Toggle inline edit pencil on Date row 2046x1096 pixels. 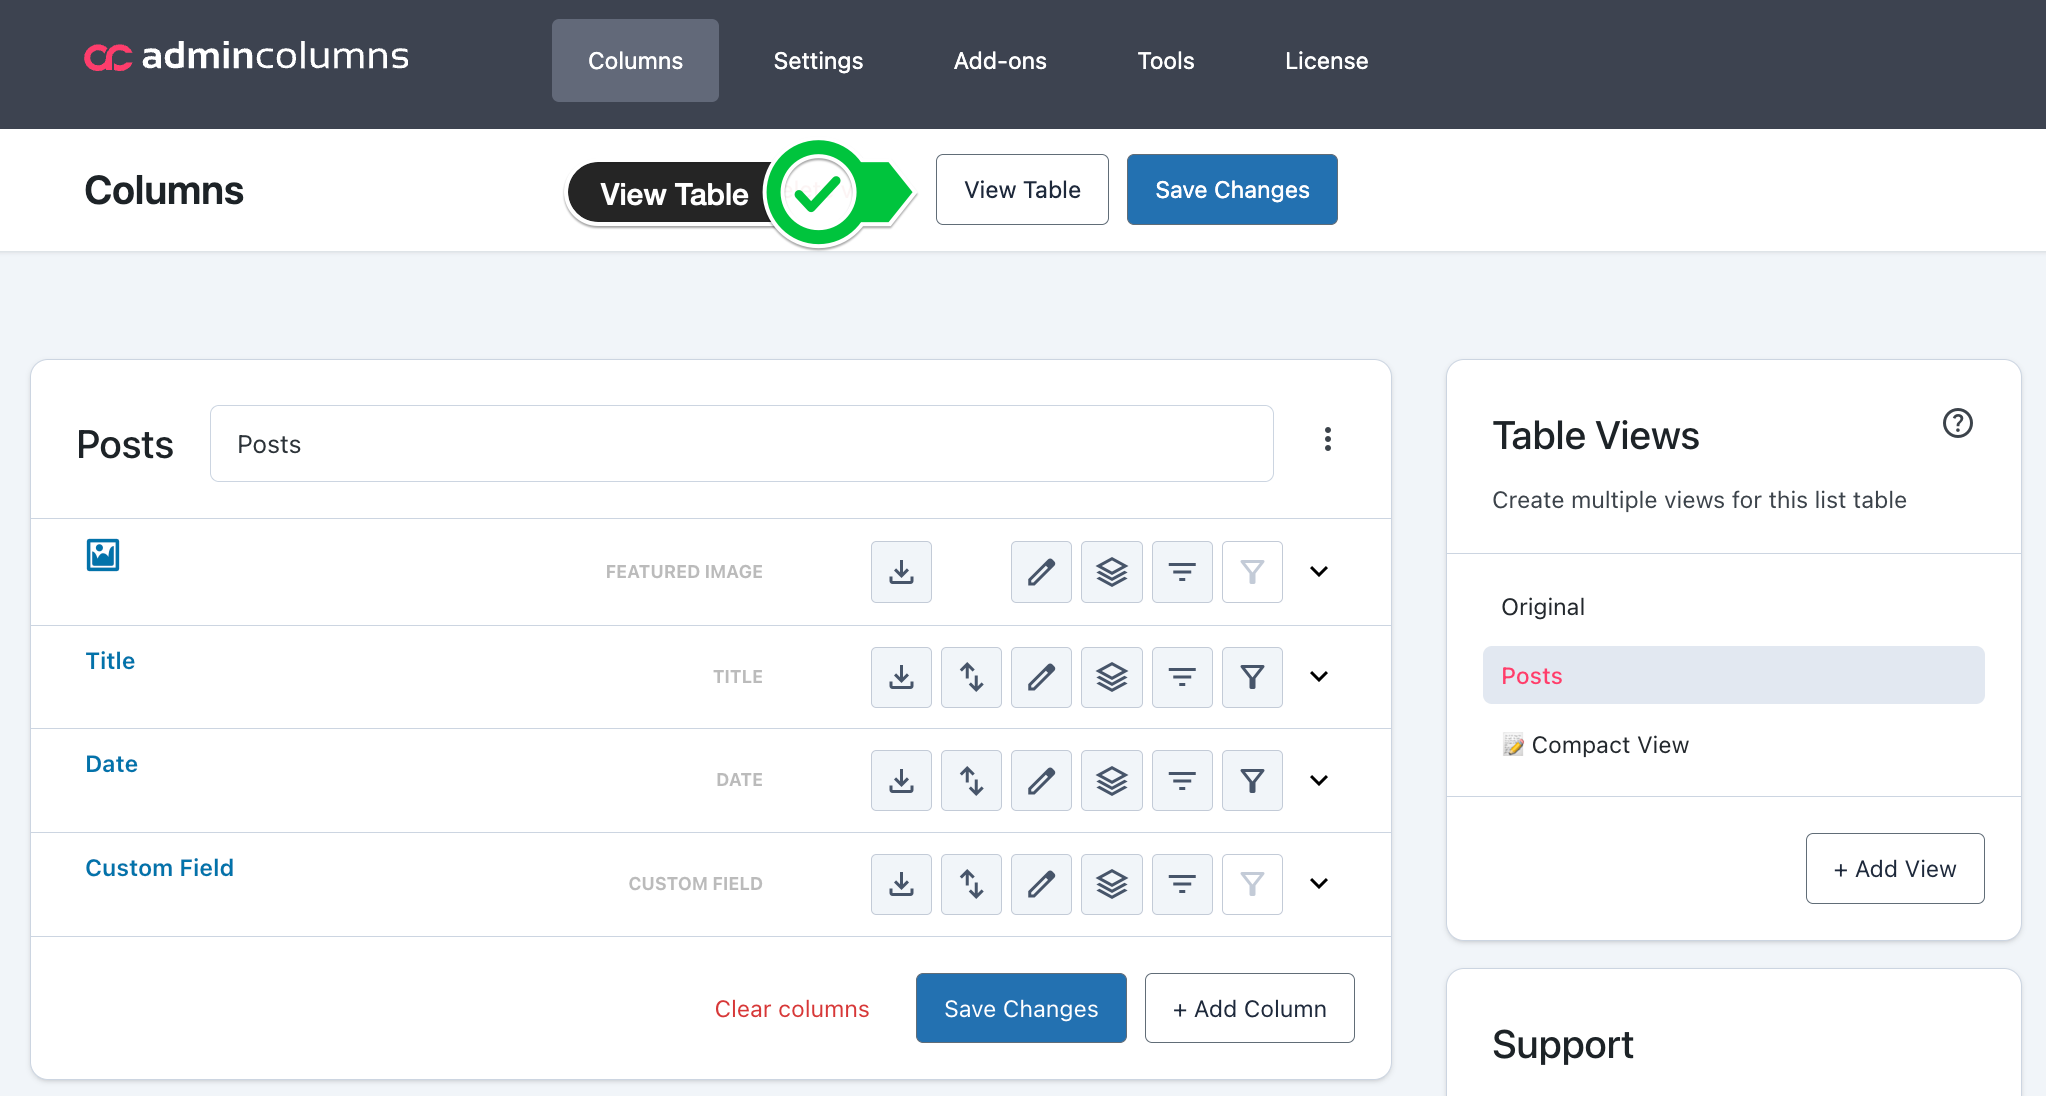1041,780
